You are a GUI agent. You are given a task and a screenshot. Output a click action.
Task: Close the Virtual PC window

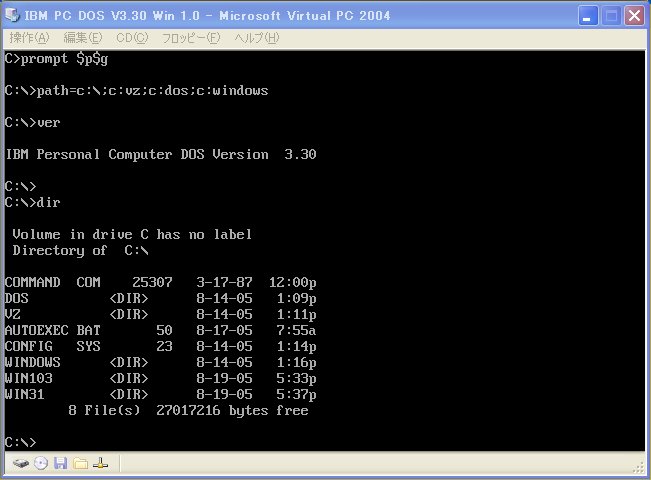(634, 16)
